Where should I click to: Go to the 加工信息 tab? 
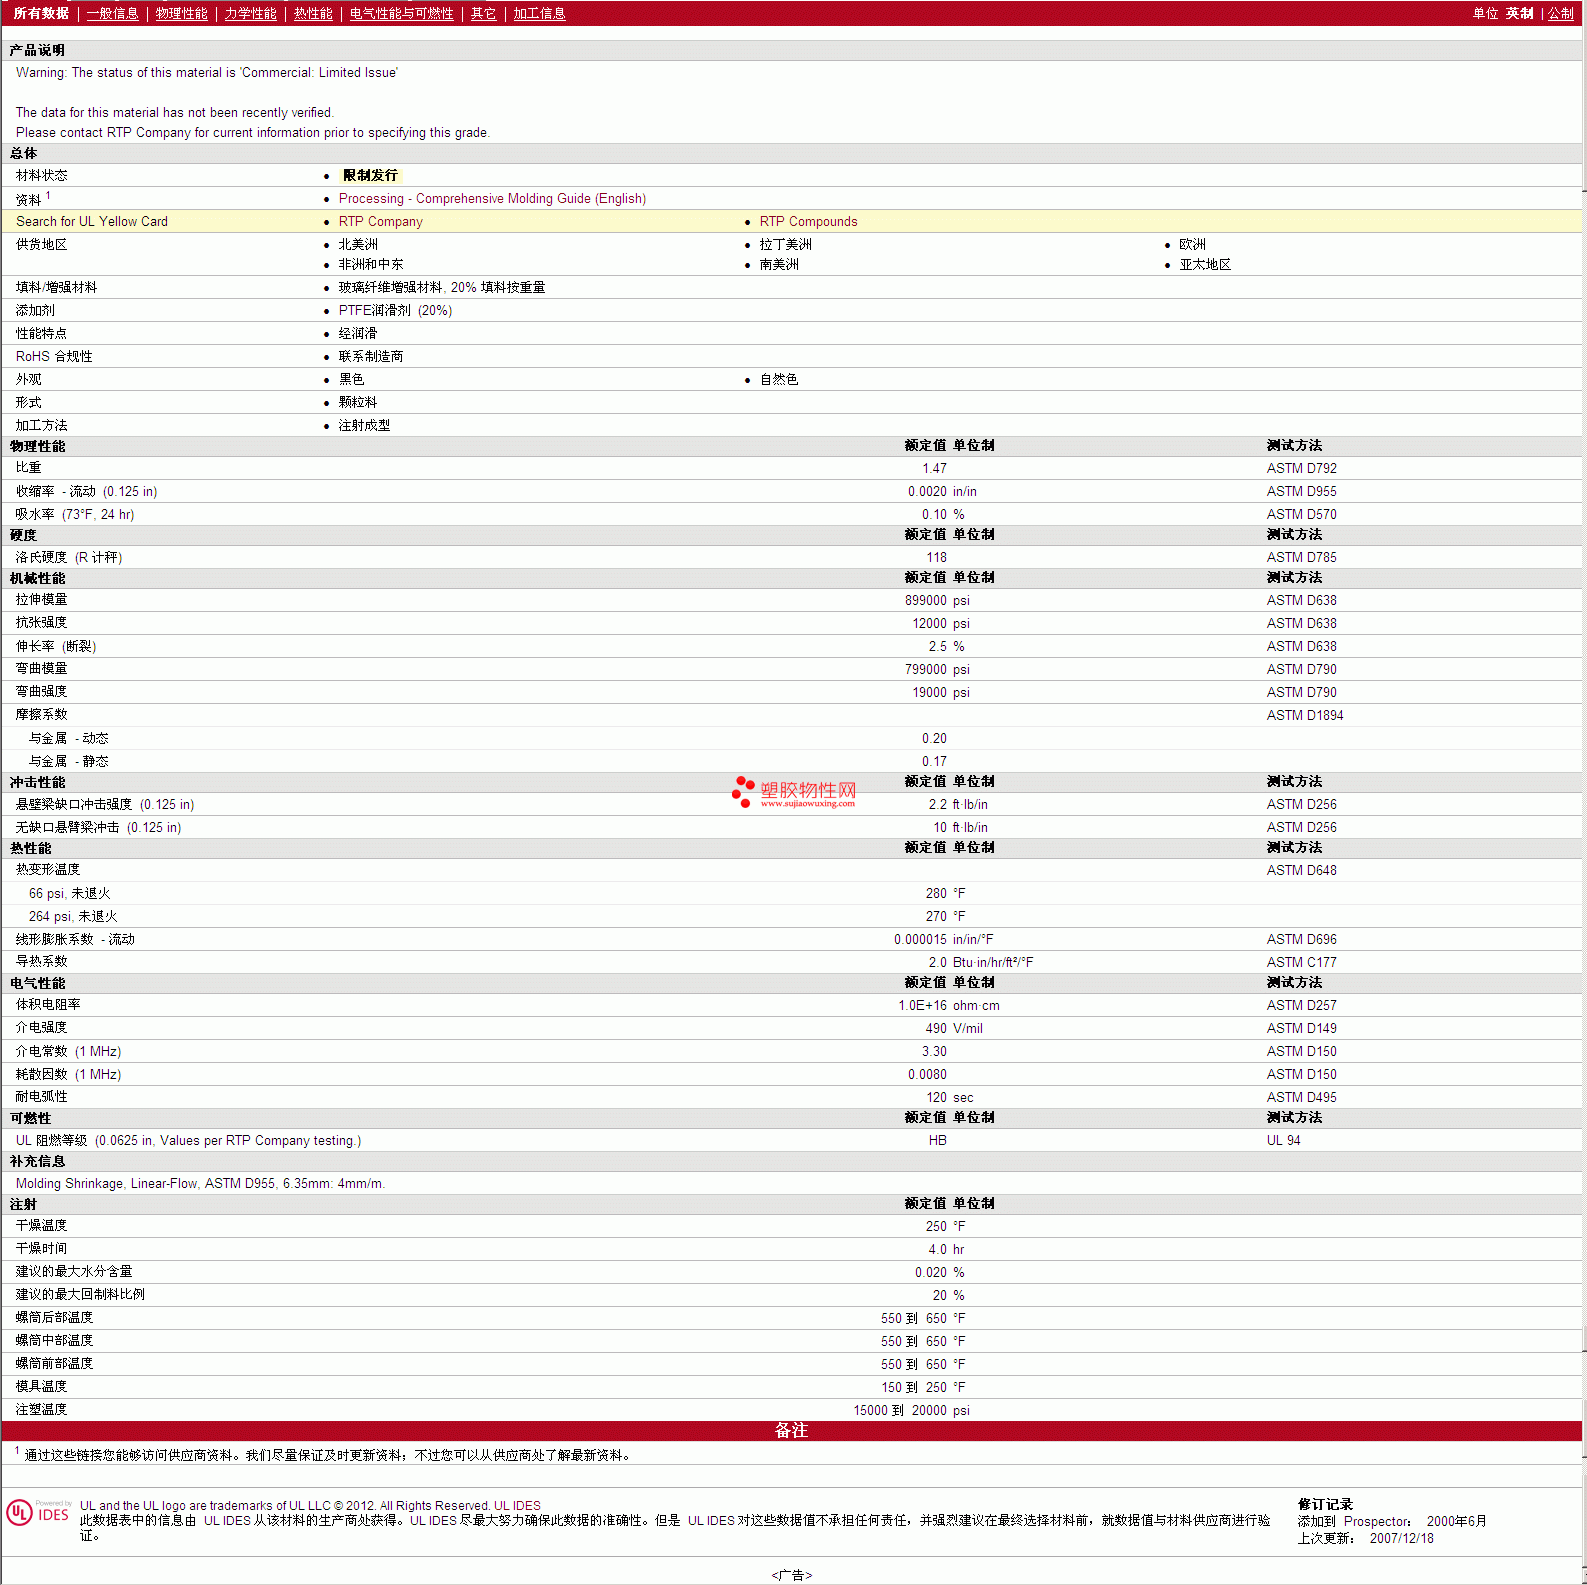pos(539,13)
